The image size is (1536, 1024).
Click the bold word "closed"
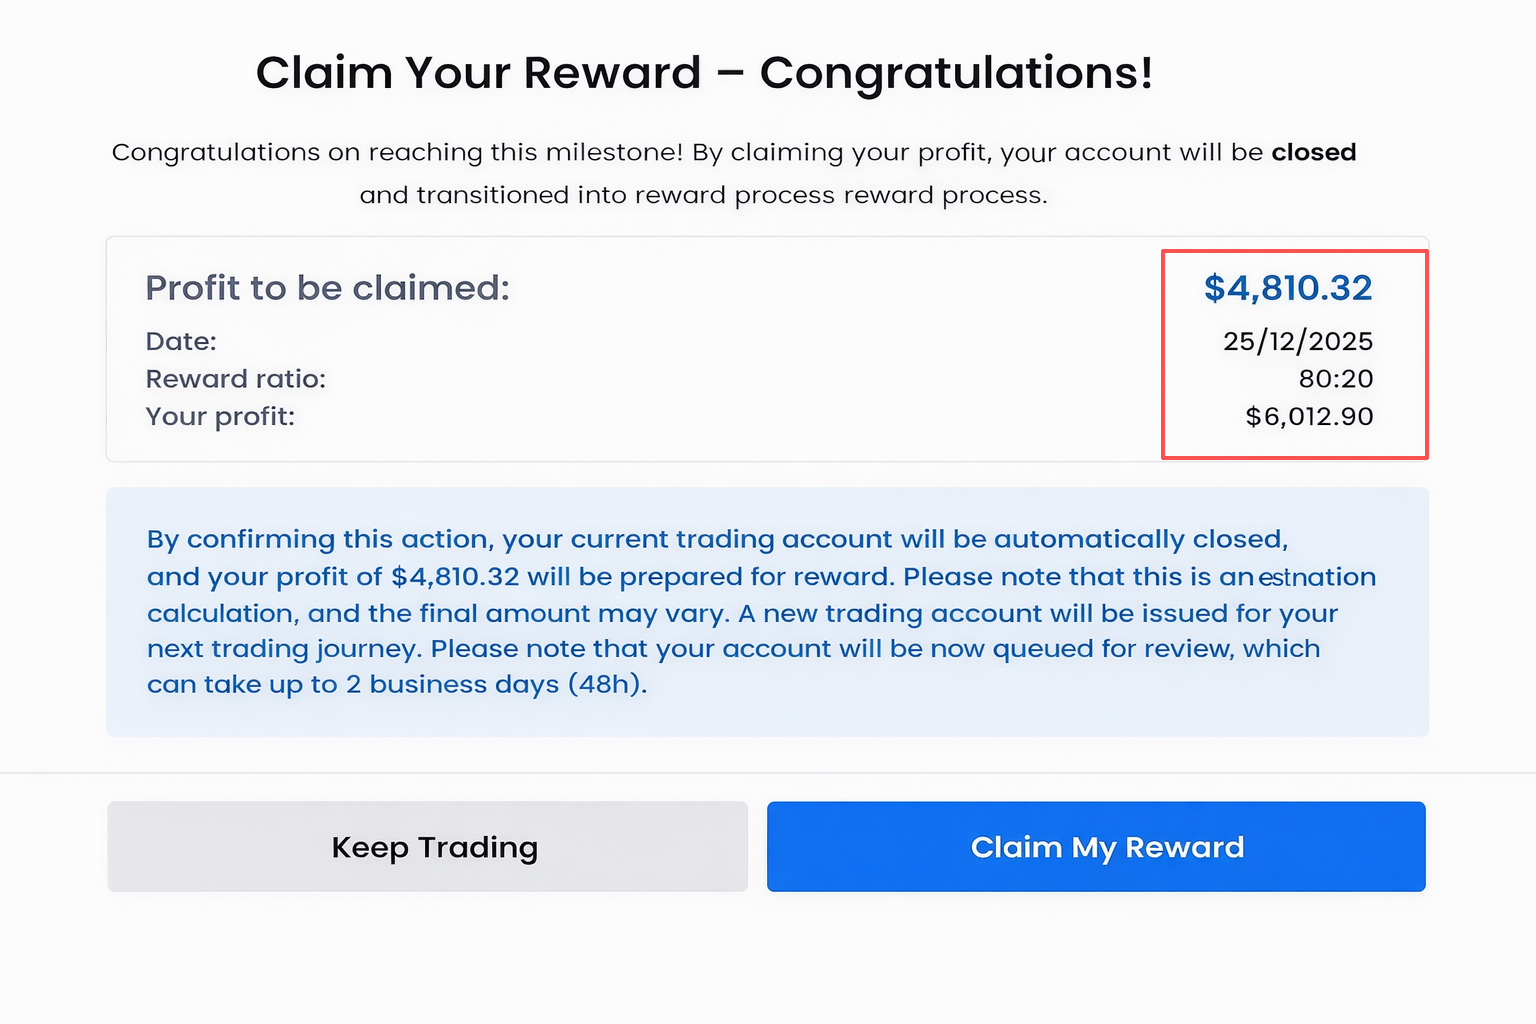(x=1313, y=152)
